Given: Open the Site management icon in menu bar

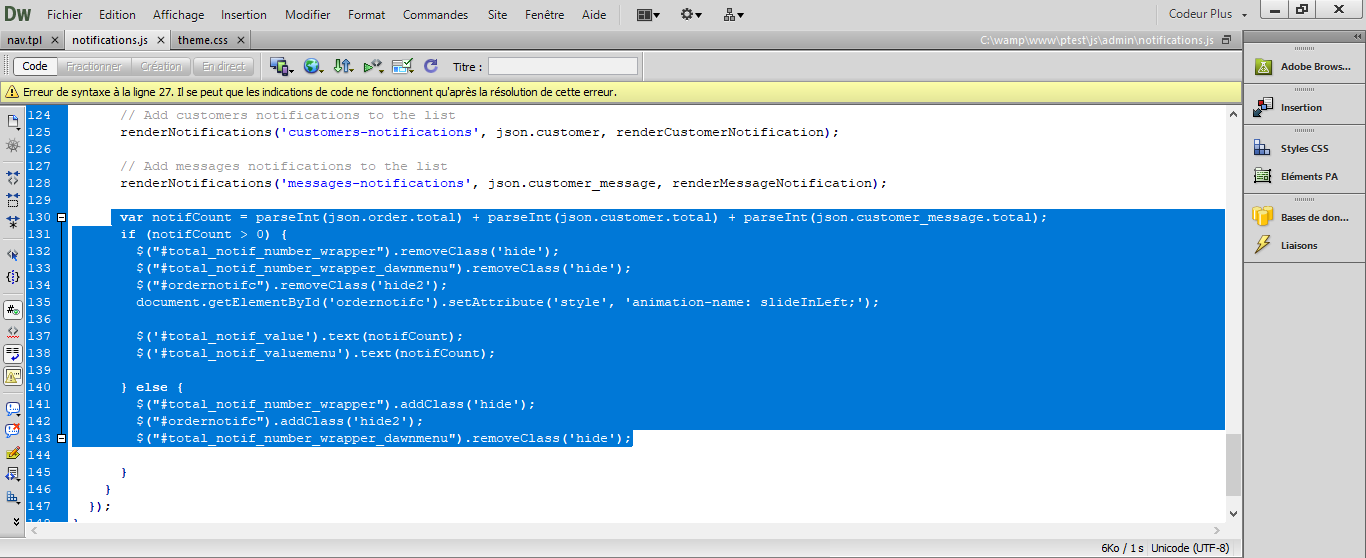Looking at the screenshot, I should point(732,15).
